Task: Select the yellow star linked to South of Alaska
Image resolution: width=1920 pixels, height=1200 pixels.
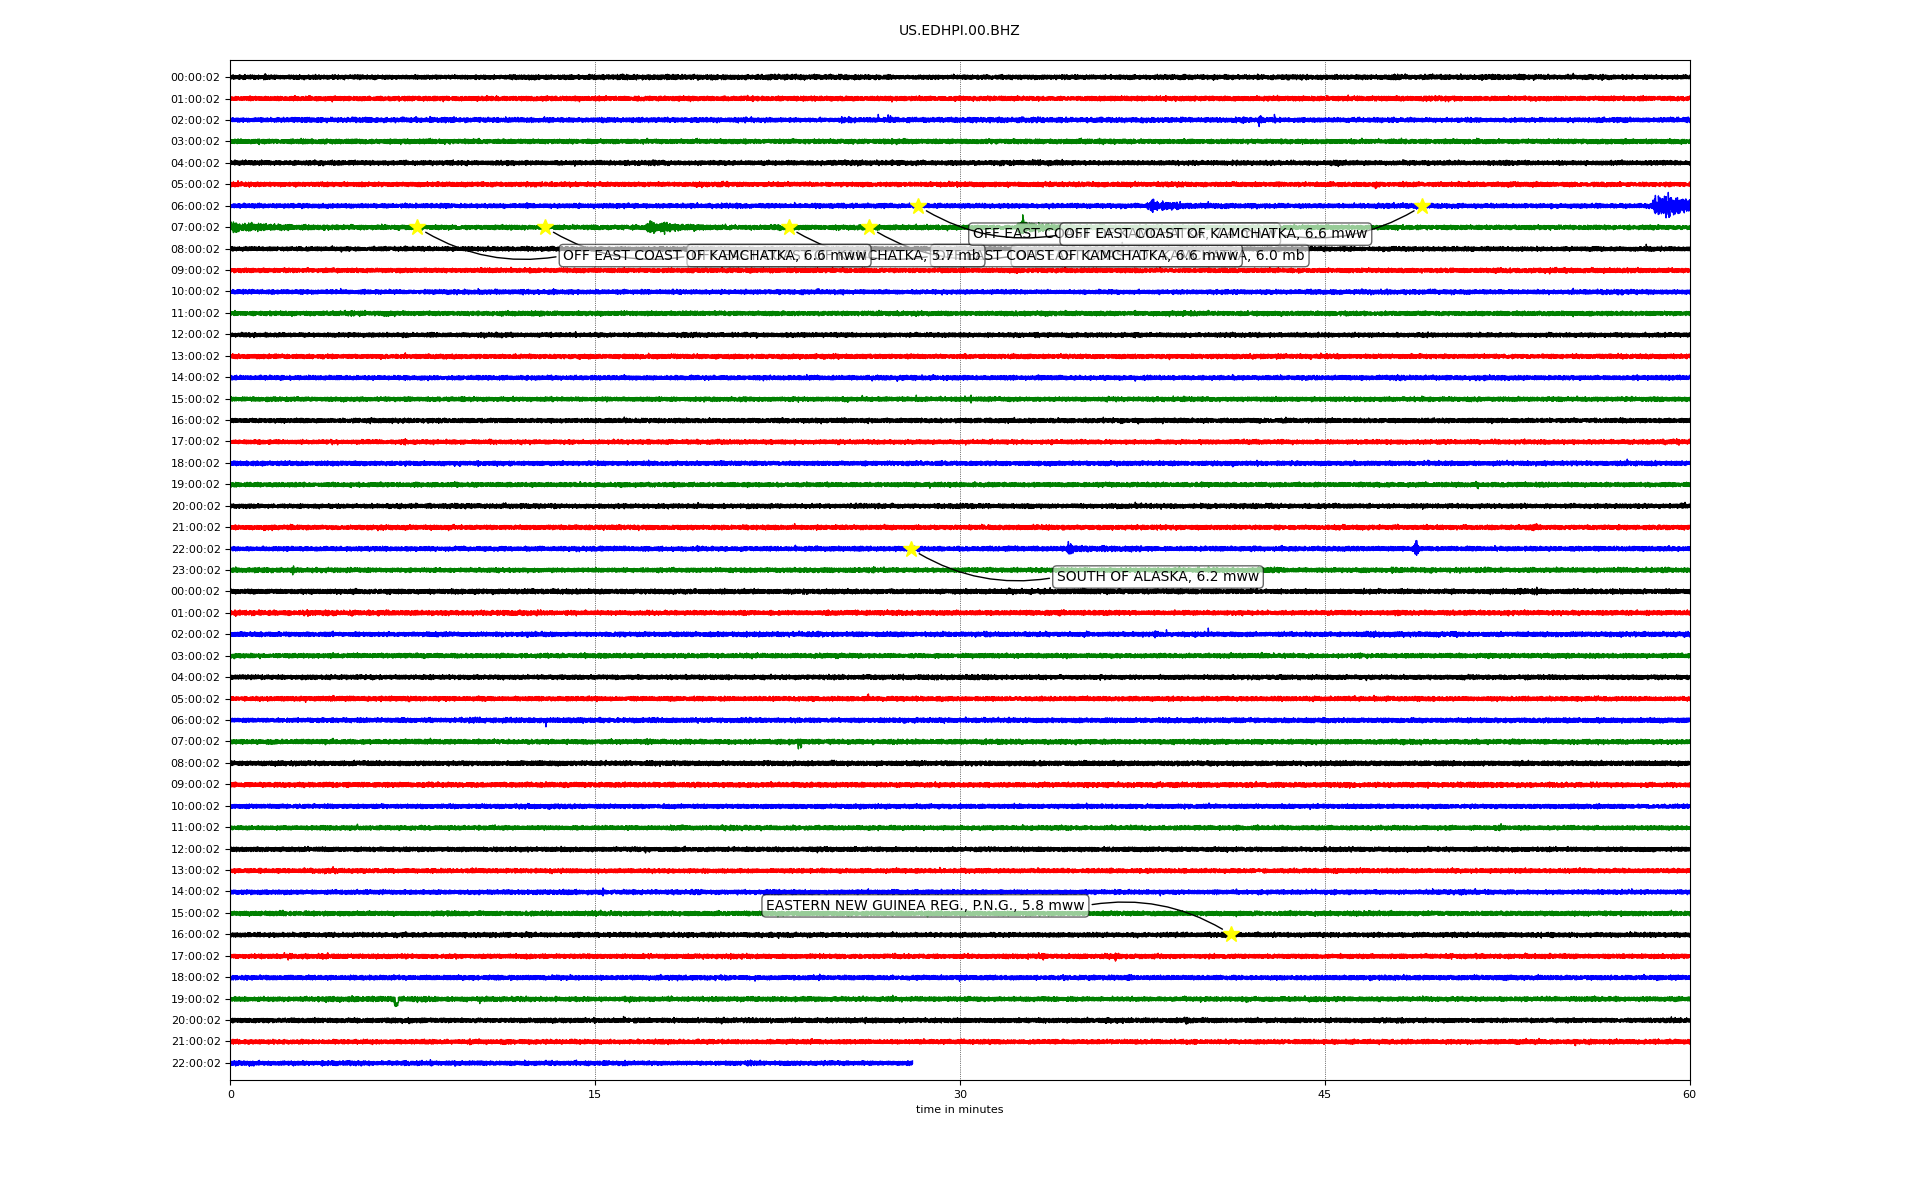Action: pyautogui.click(x=911, y=549)
